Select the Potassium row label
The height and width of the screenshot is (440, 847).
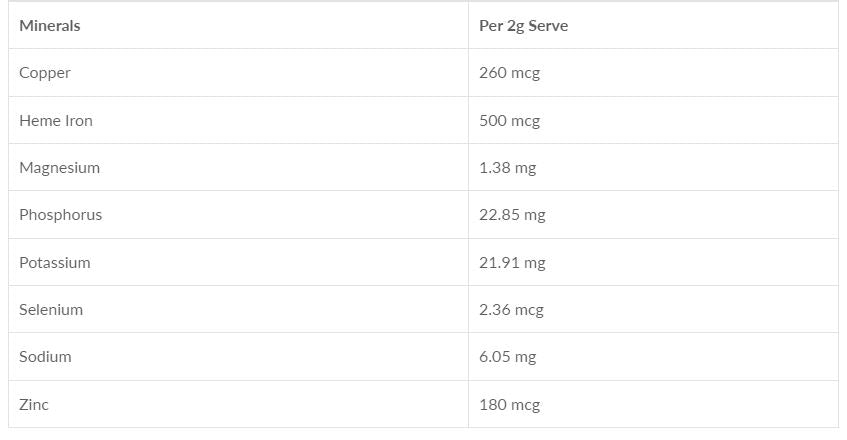[55, 263]
